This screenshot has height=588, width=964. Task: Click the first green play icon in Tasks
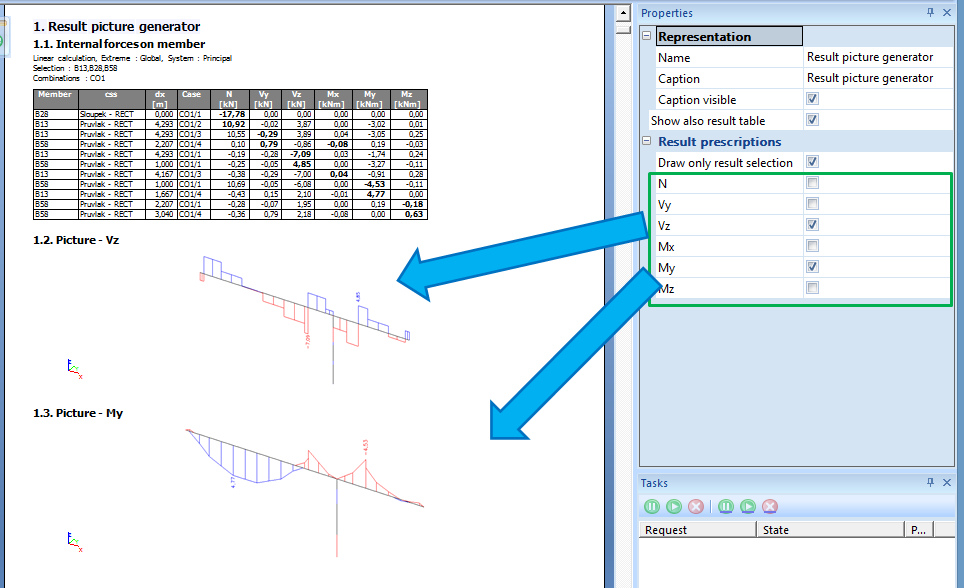click(674, 507)
